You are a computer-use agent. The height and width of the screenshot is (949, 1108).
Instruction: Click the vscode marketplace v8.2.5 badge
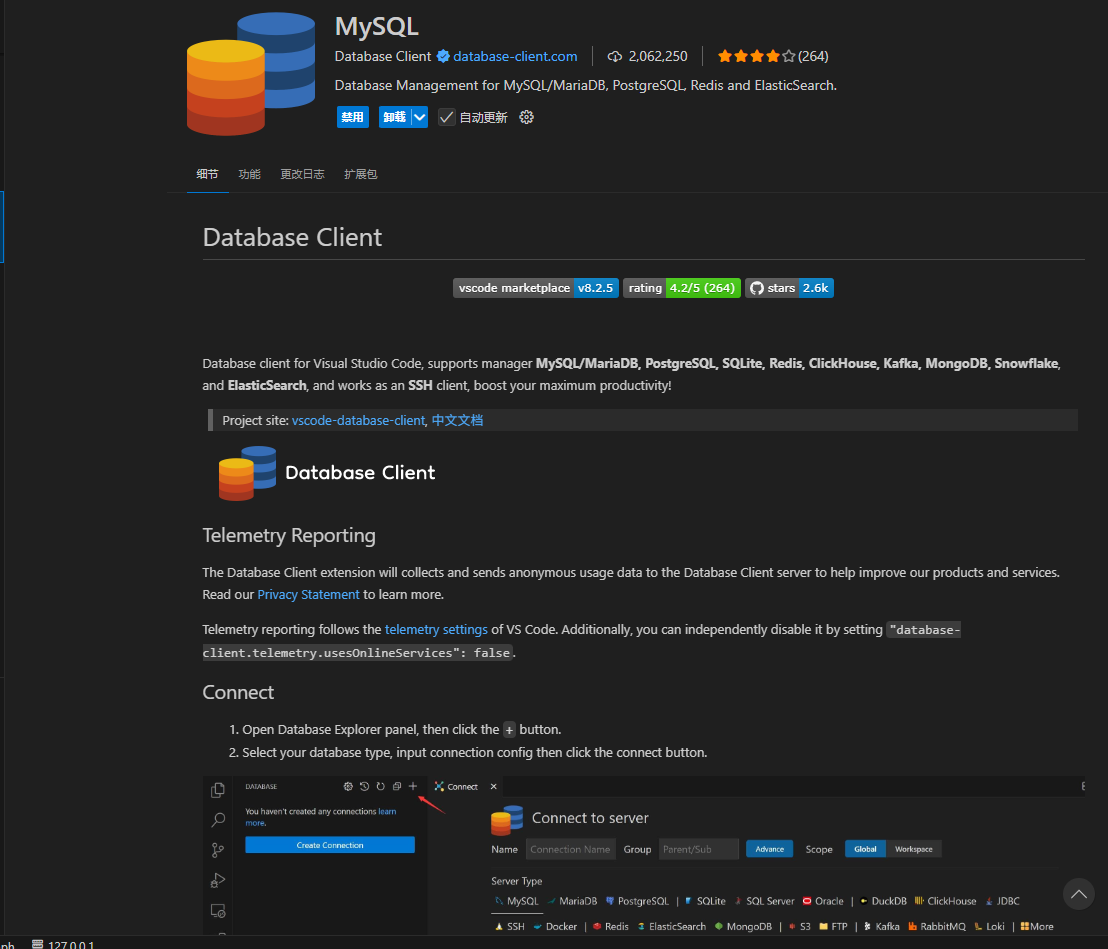[536, 288]
